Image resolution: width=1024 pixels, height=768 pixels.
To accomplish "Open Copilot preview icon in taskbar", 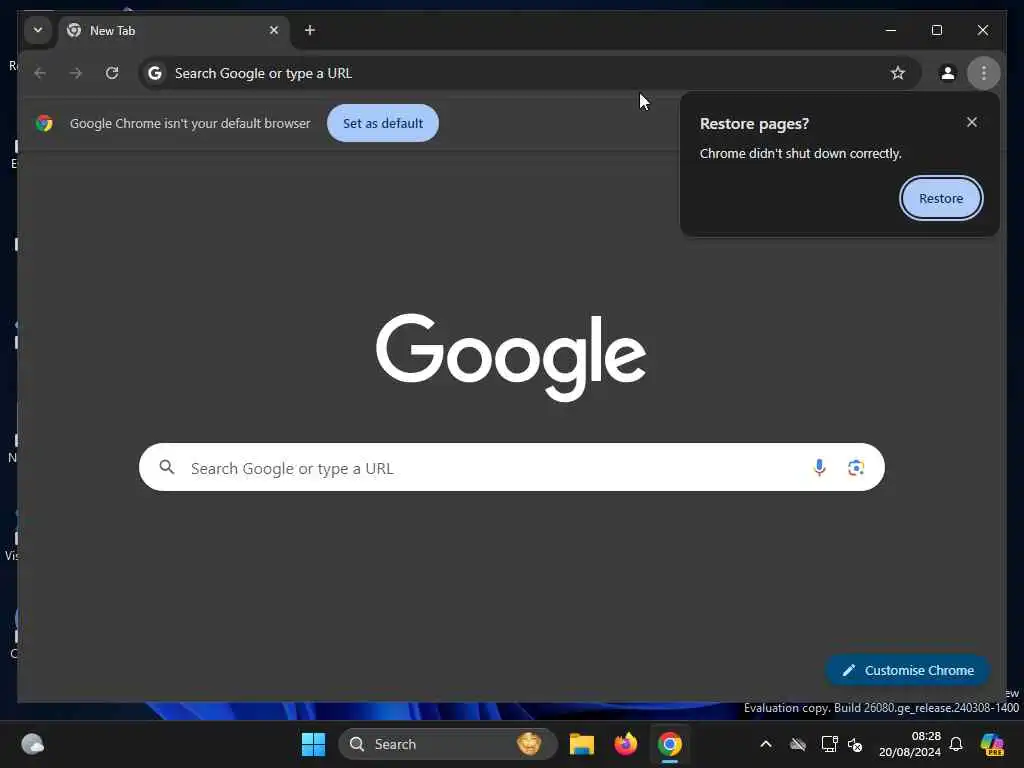I will pos(992,744).
